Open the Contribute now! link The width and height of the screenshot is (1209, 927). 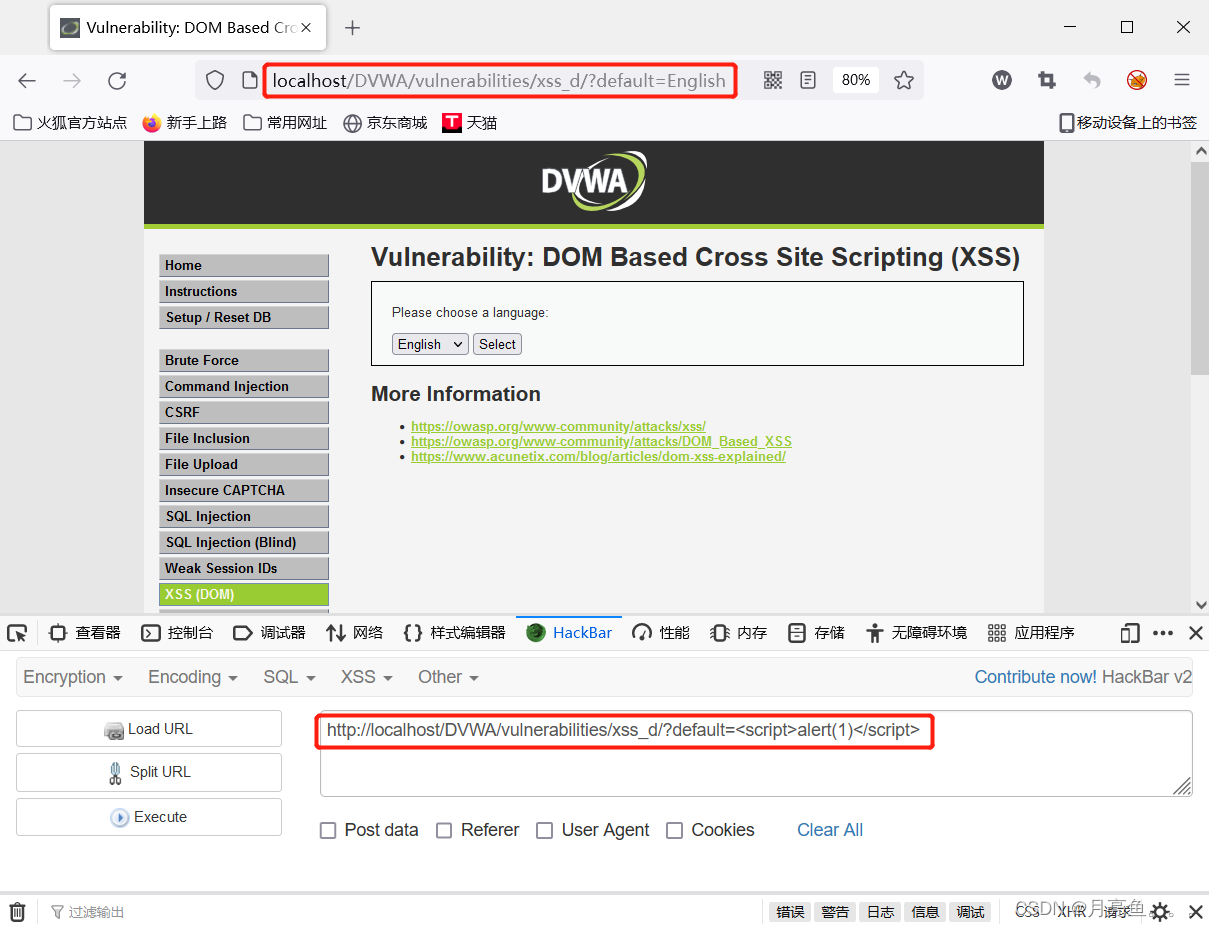point(1036,677)
